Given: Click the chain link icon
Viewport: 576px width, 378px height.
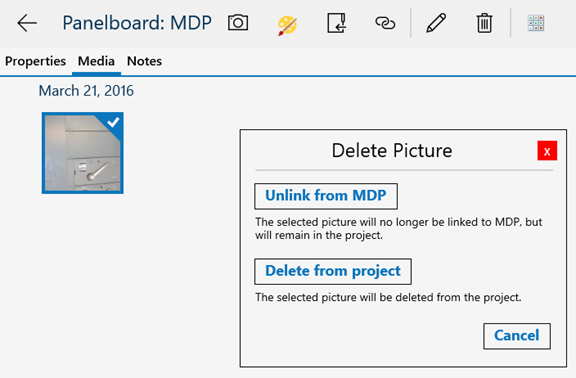Looking at the screenshot, I should [x=385, y=23].
